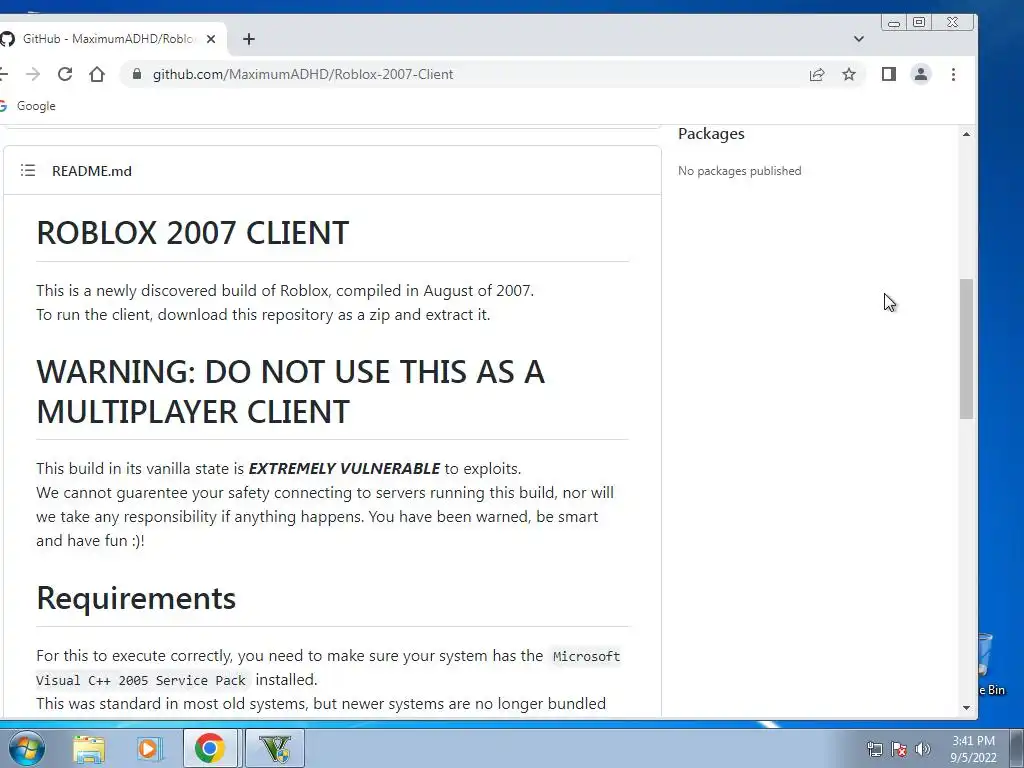1024x768 pixels.
Task: Open the Action Center flag icon
Action: pos(899,749)
